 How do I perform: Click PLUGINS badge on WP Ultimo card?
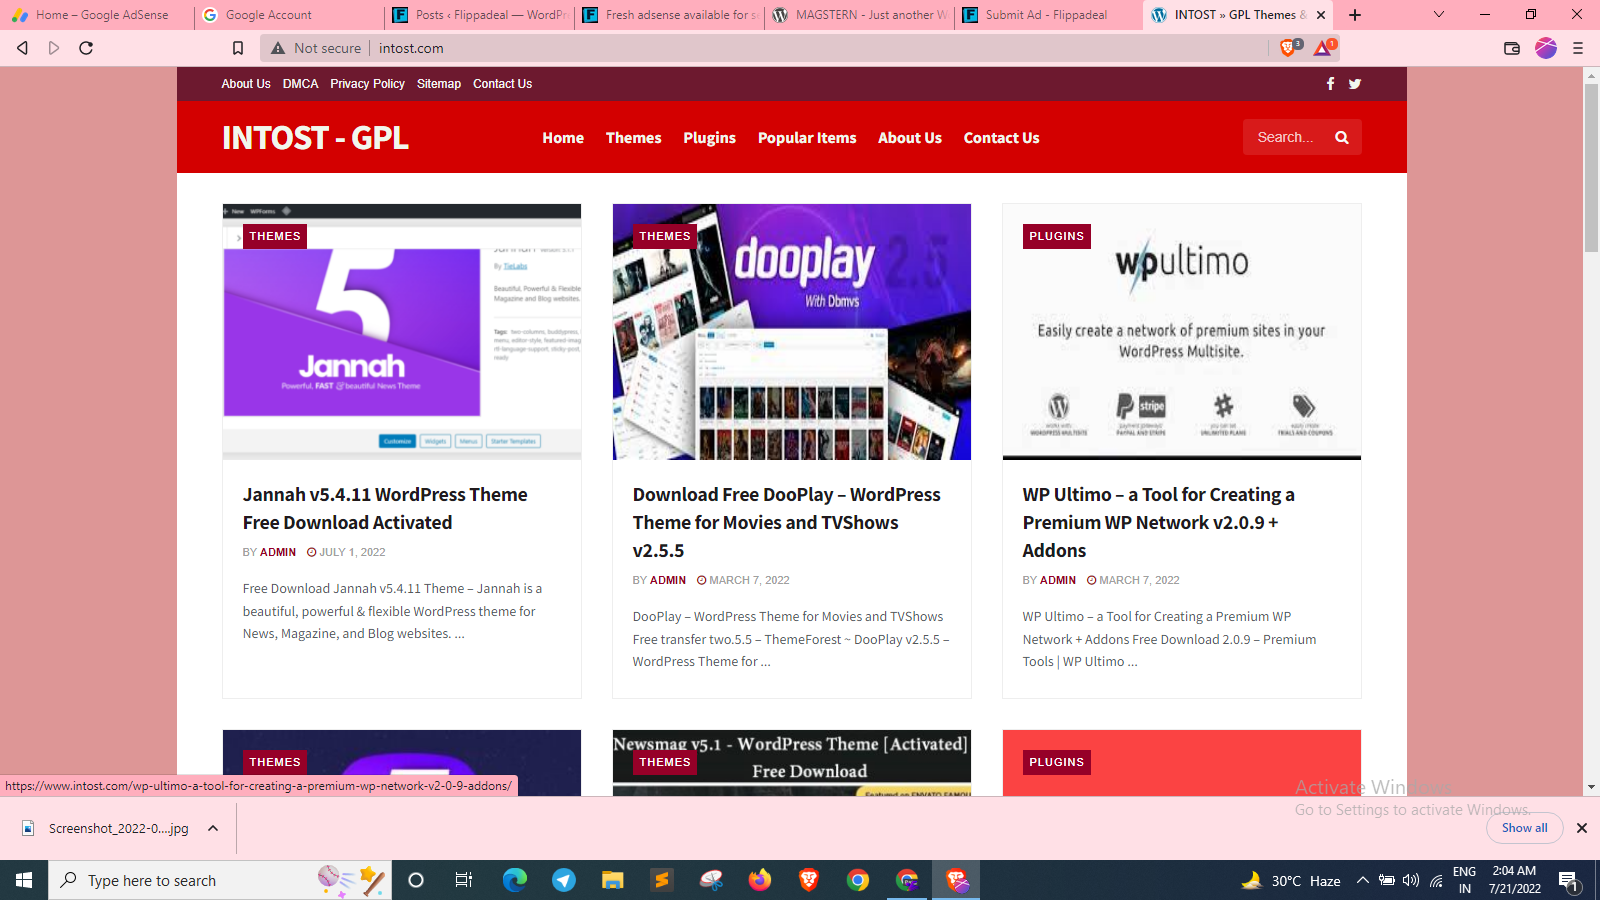point(1056,236)
